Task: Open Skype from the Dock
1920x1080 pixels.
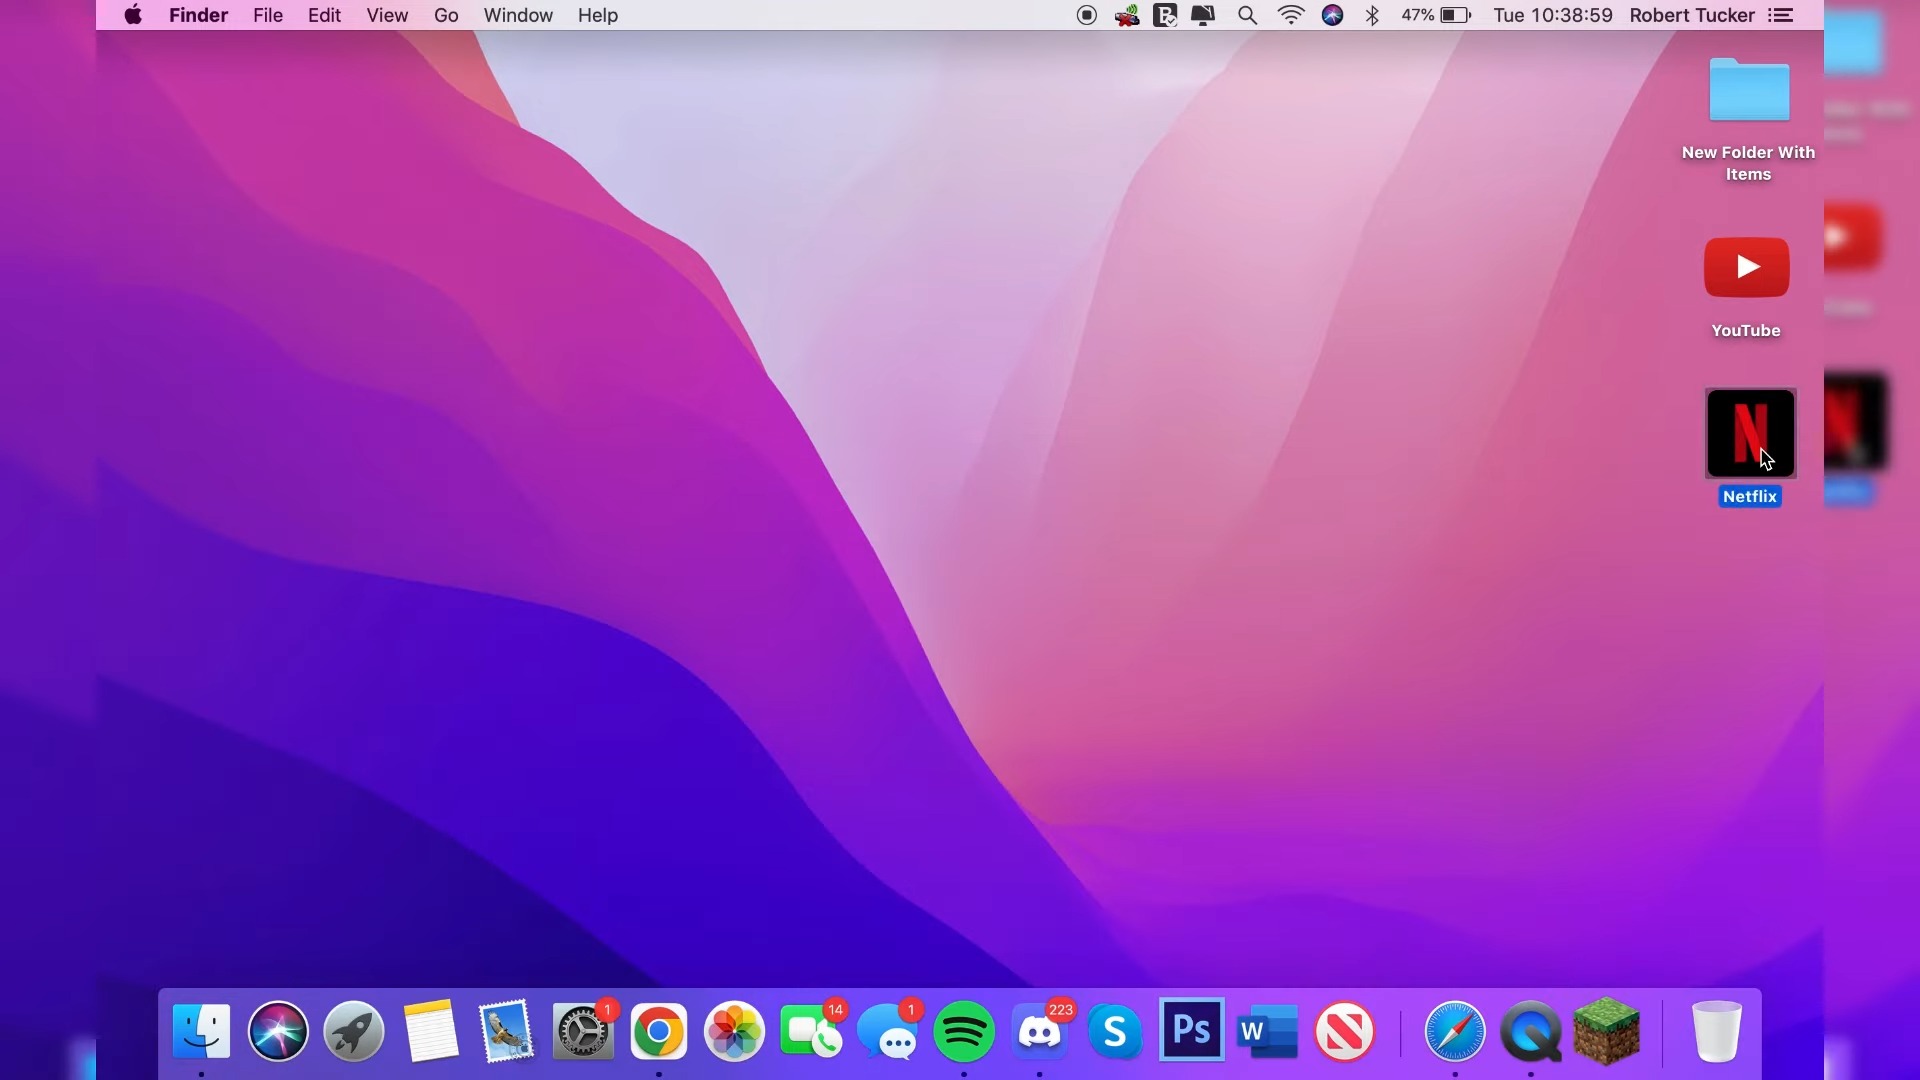Action: (x=1115, y=1032)
